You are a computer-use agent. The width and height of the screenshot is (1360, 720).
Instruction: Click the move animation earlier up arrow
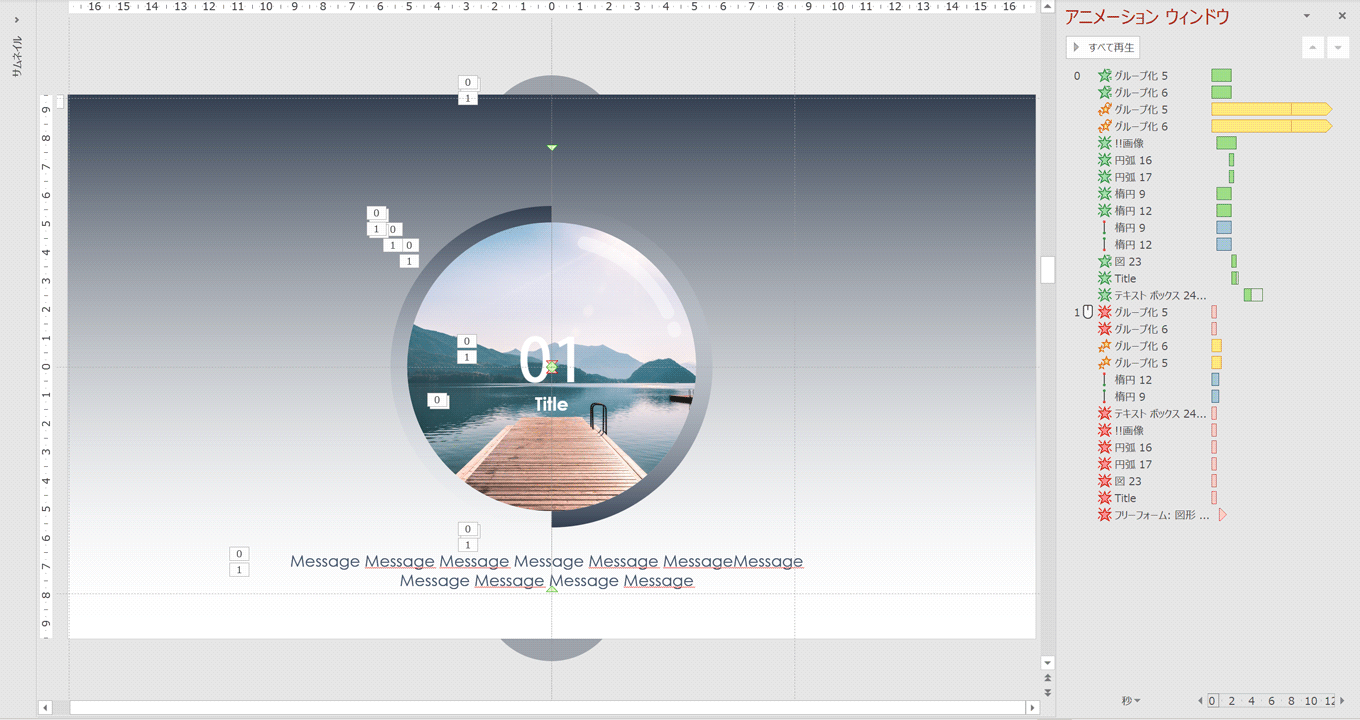click(x=1312, y=48)
